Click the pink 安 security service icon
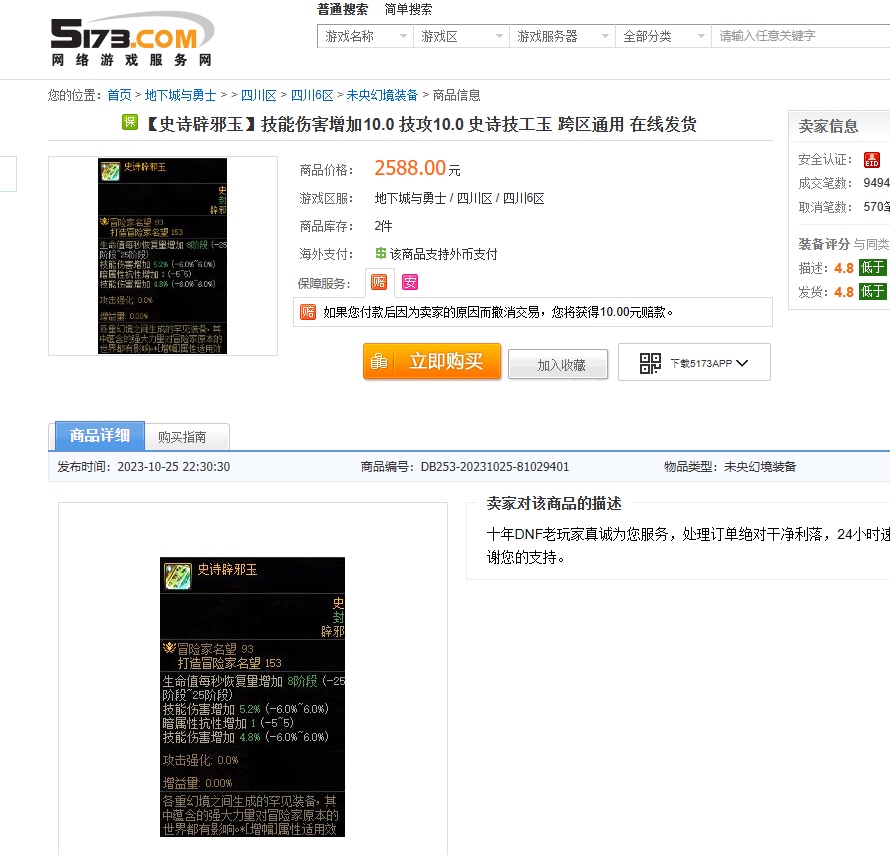Screen dimensions: 890x855 [410, 282]
